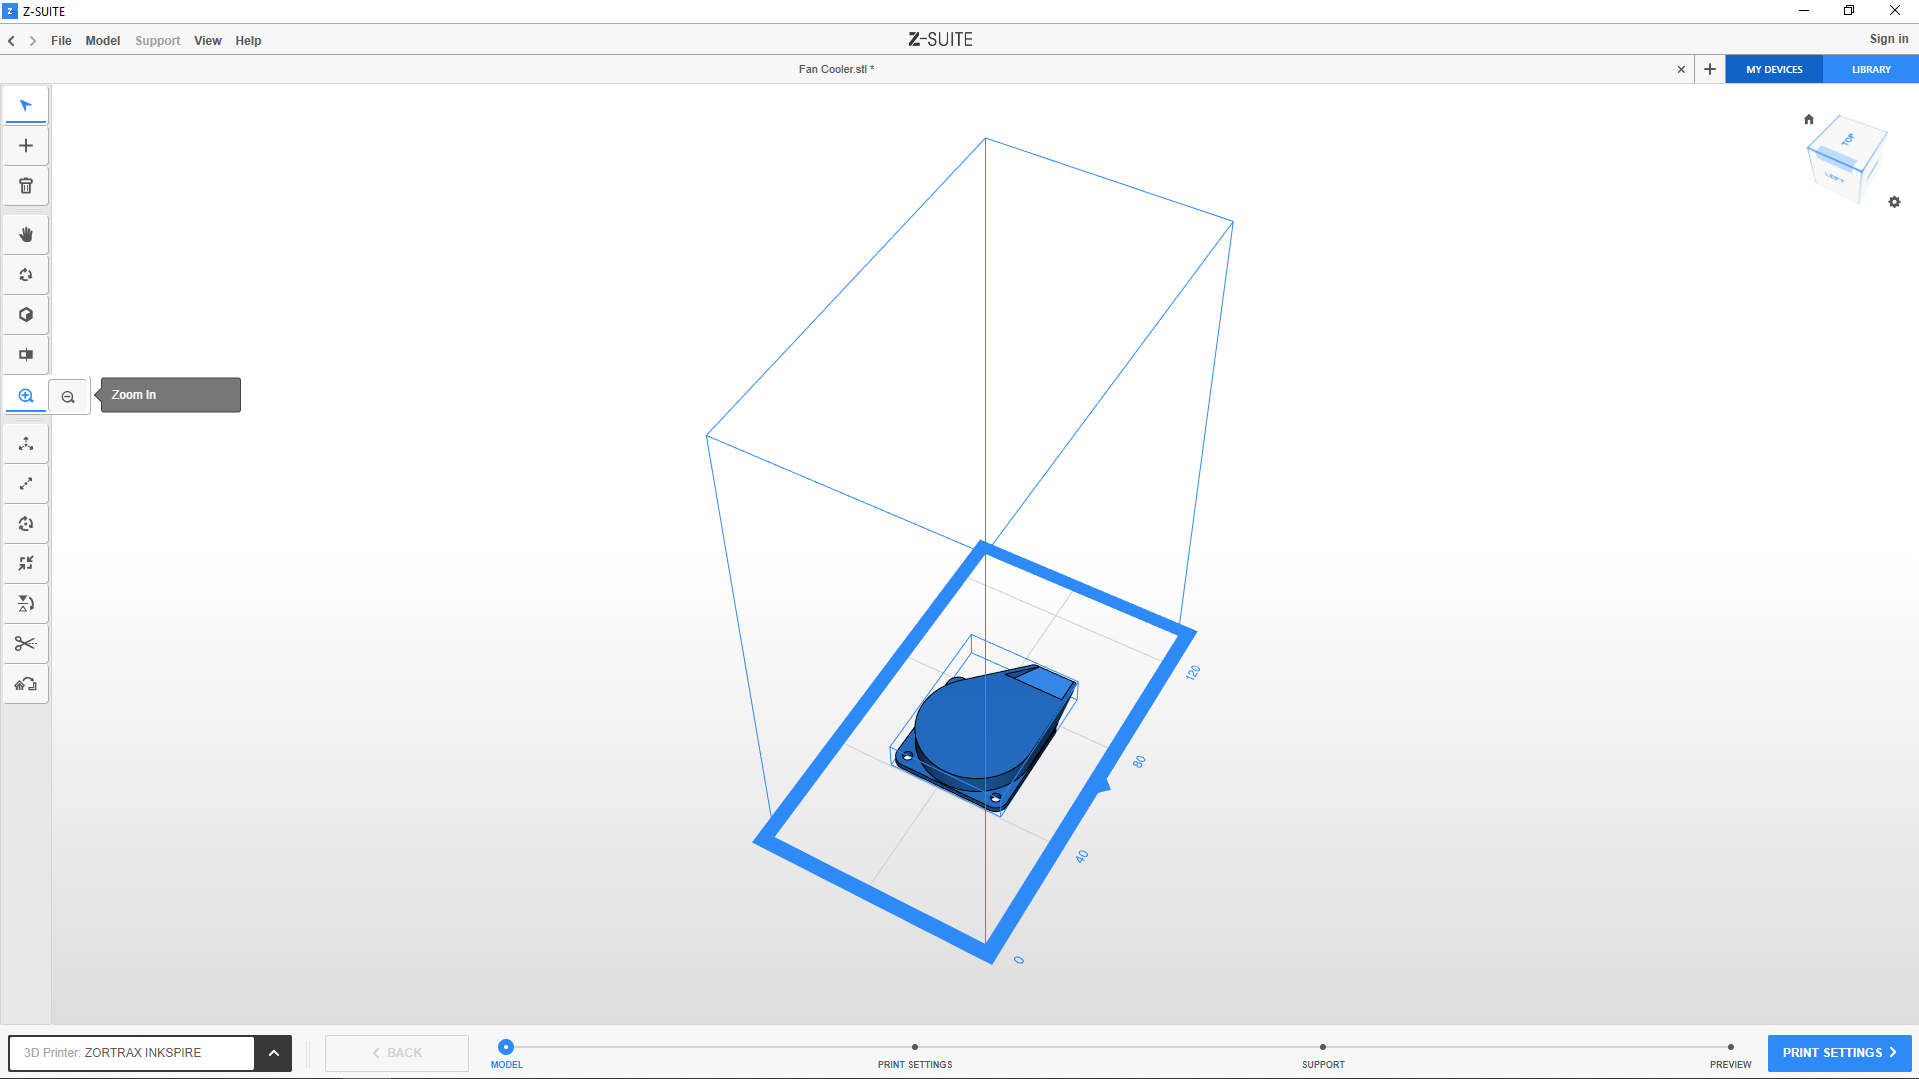Click the Sign in link
The image size is (1919, 1079).
(x=1888, y=39)
